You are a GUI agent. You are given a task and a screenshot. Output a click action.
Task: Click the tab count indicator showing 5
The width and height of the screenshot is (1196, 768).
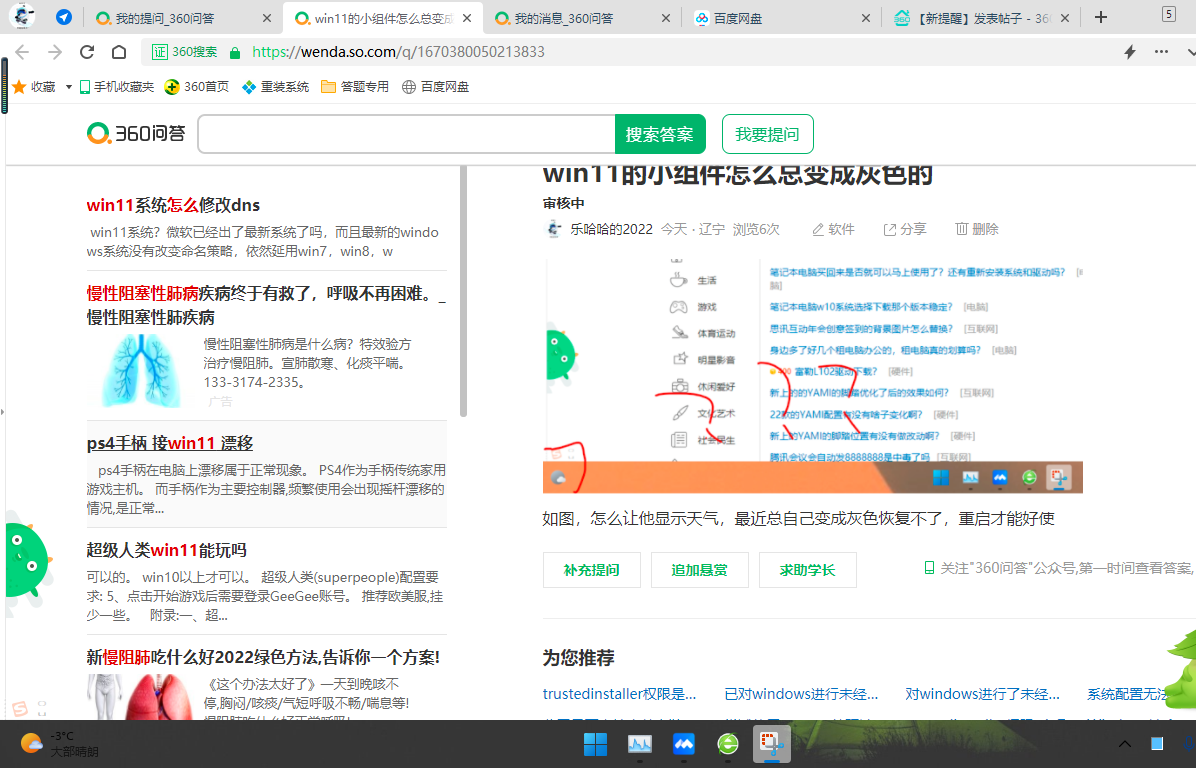pyautogui.click(x=1169, y=14)
